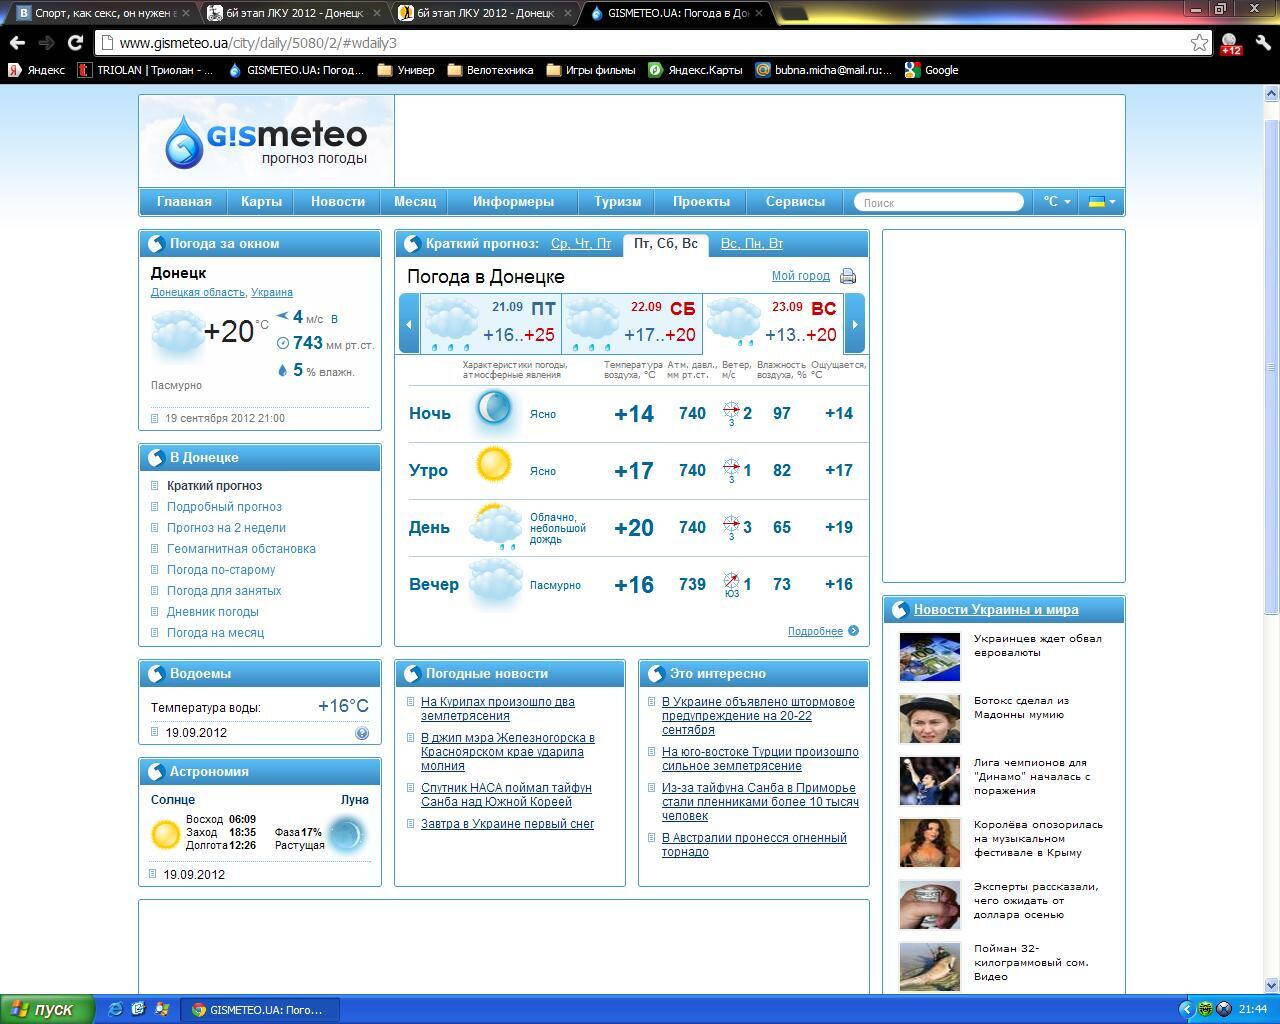Click the bookmark star in address bar
This screenshot has width=1280, height=1024.
pos(1199,42)
